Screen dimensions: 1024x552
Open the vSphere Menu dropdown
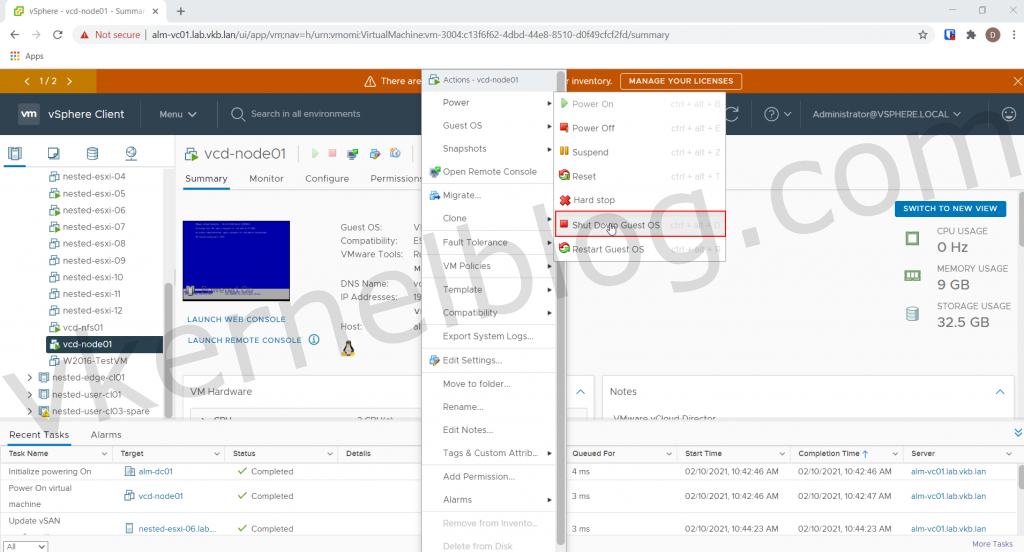click(178, 114)
